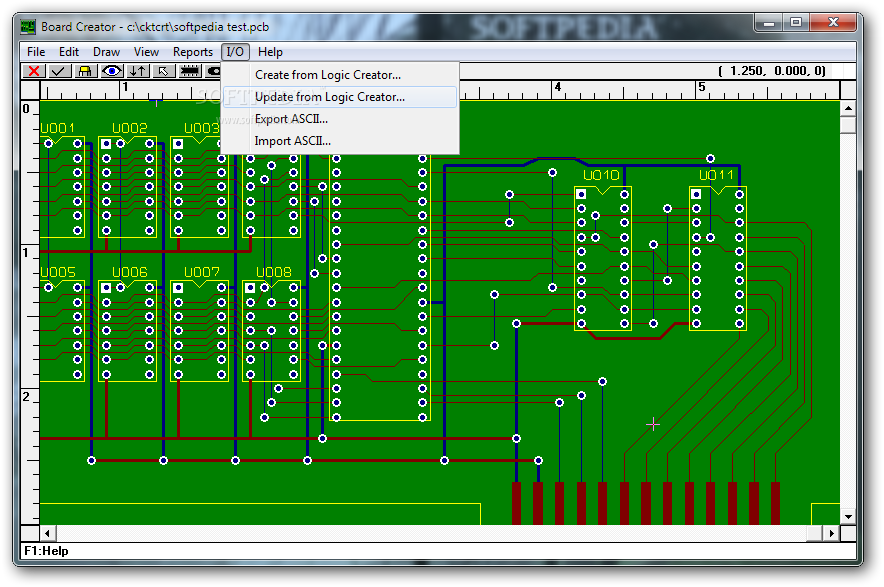
Task: Choose Create from Logic Creator...
Action: coord(340,75)
